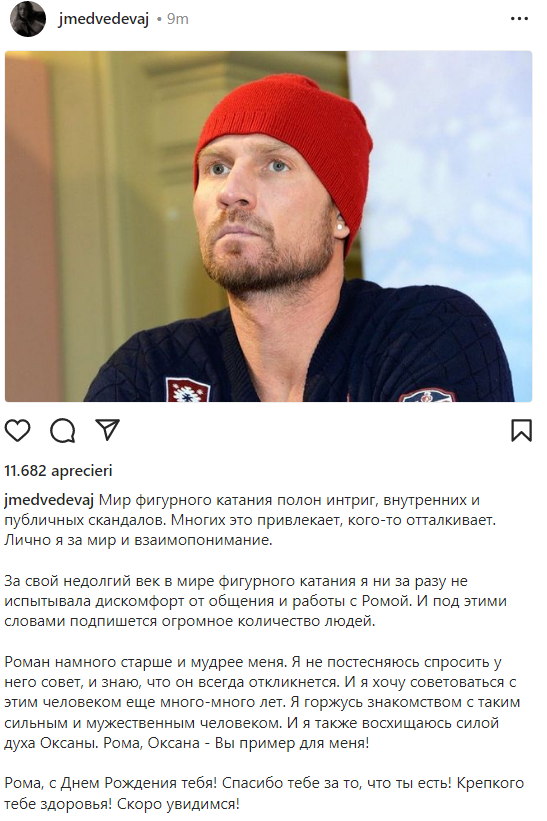The width and height of the screenshot is (547, 821).
Task: Share the post using the paper plane icon
Action: [108, 429]
